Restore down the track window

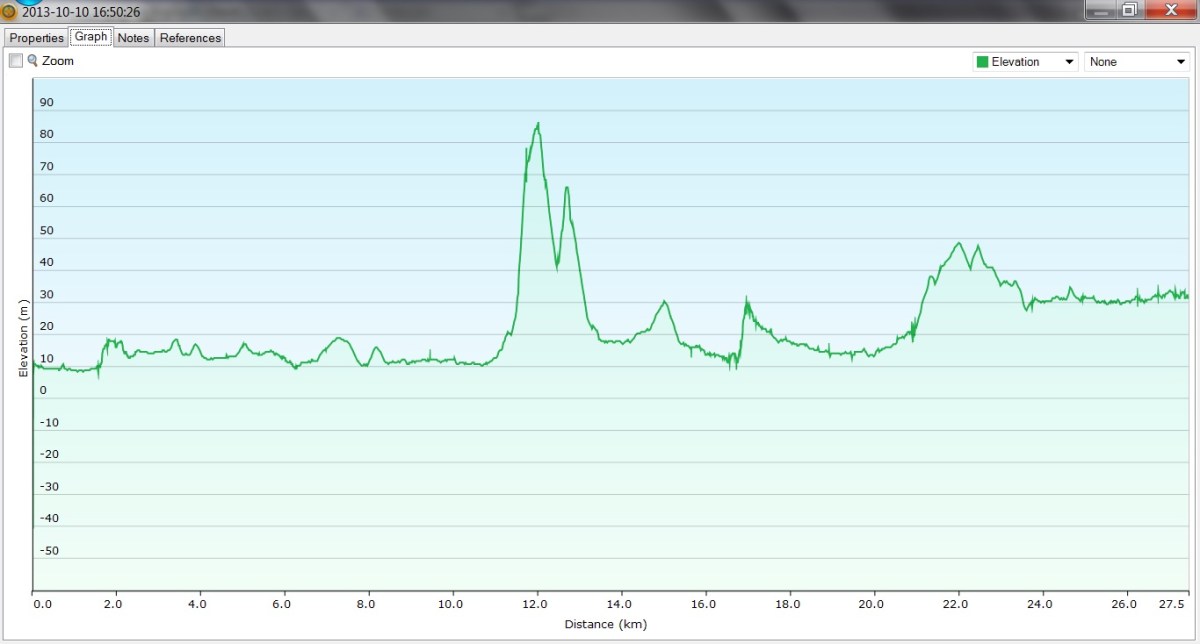point(1129,10)
